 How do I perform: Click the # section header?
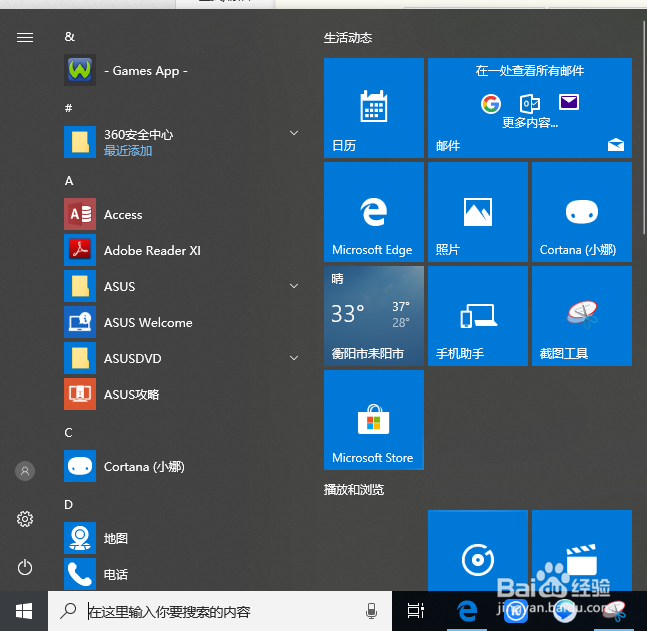(x=68, y=108)
